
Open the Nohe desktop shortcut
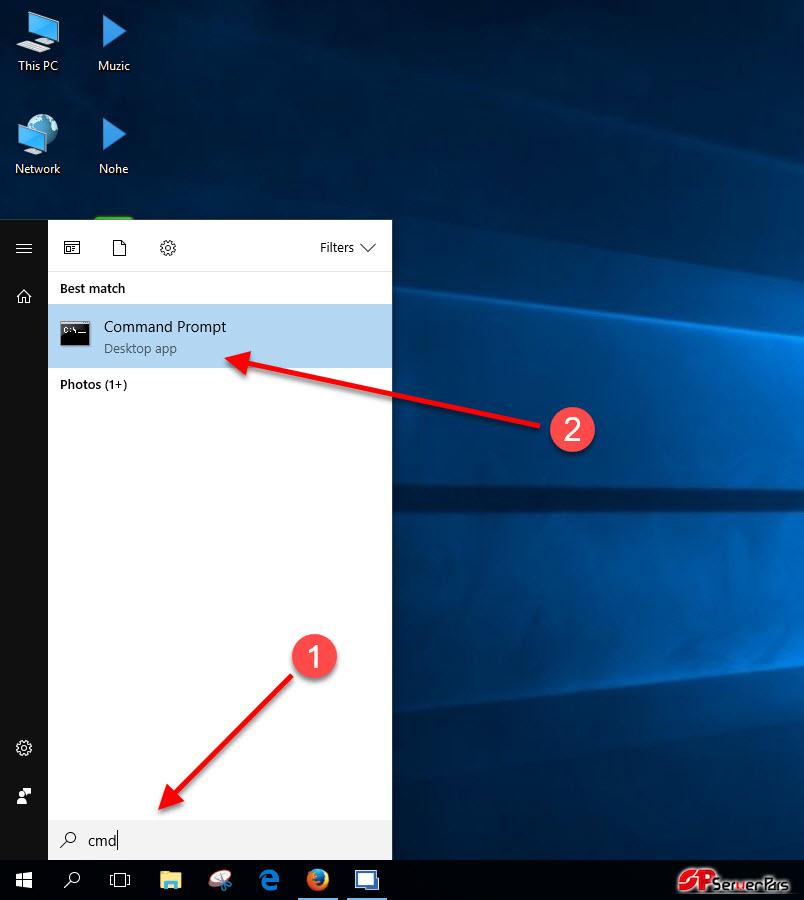coord(114,144)
